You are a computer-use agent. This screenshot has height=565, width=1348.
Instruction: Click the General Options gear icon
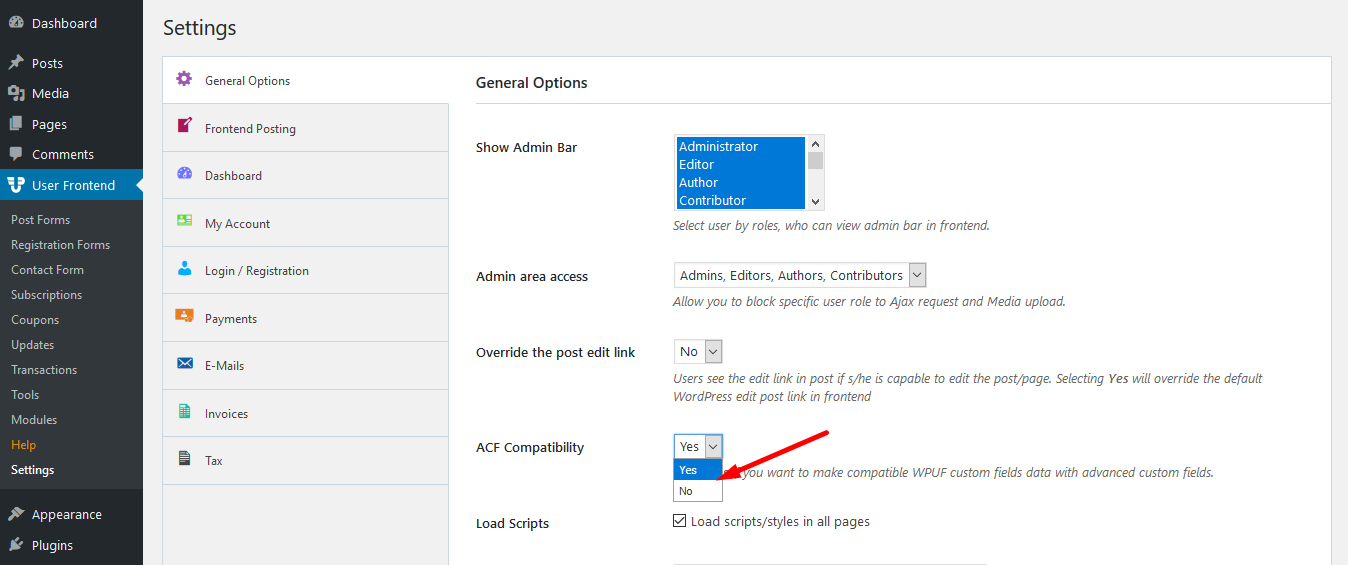click(x=184, y=79)
